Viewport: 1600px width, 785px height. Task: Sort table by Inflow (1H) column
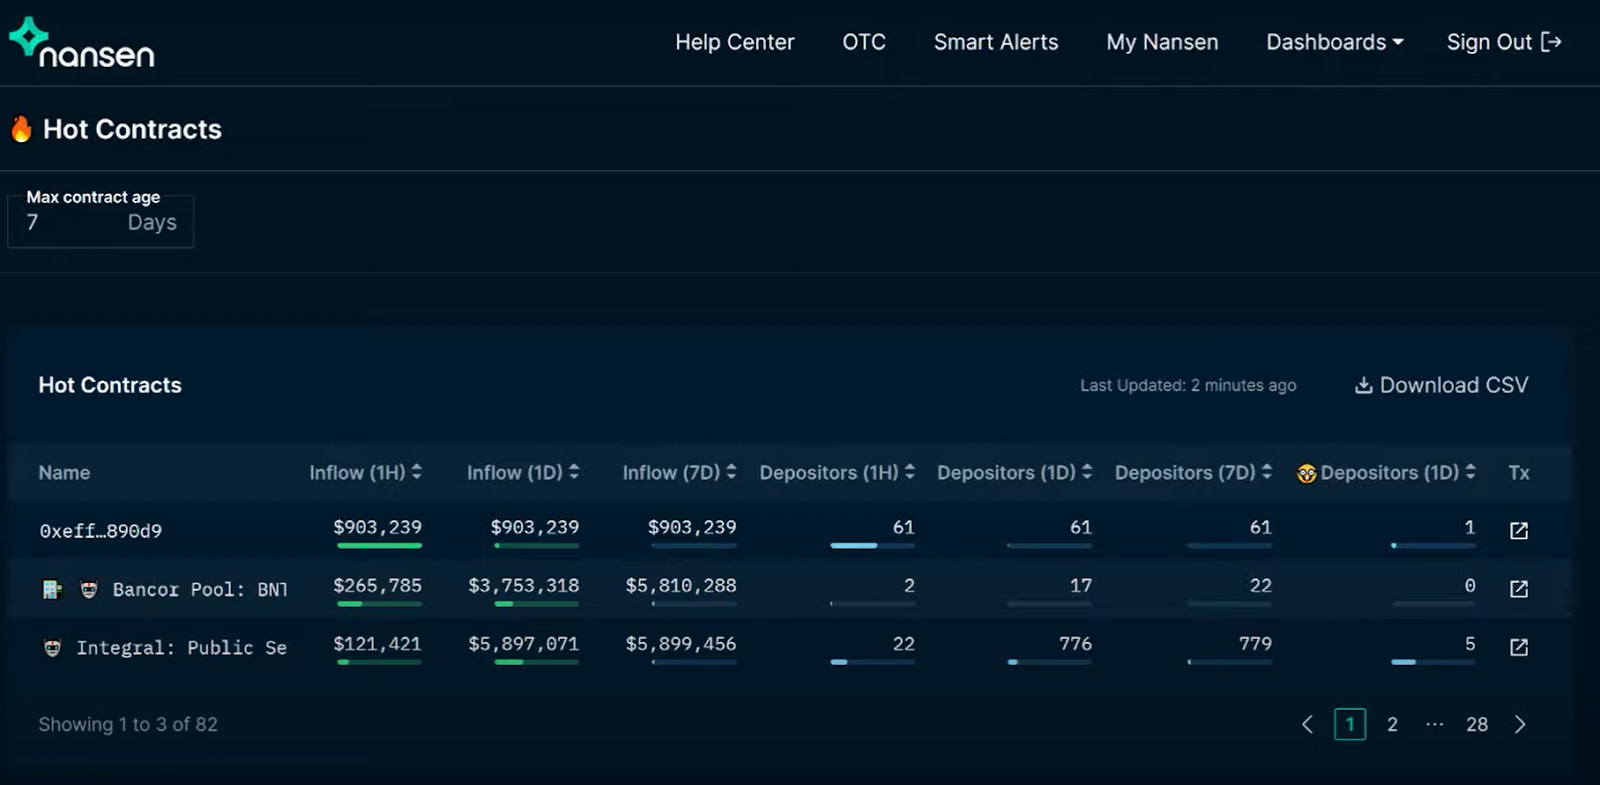[416, 472]
